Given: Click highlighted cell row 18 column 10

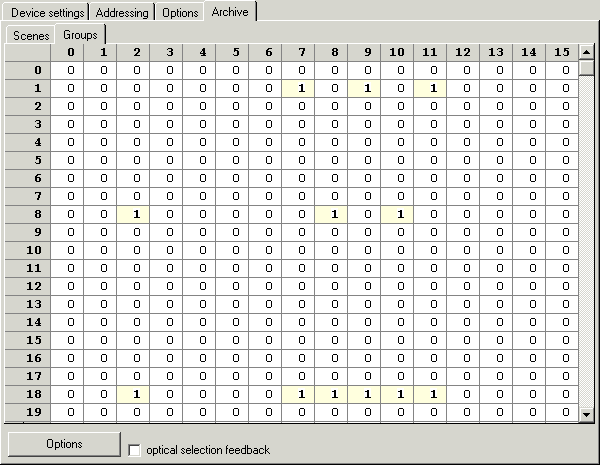Looking at the screenshot, I should point(397,394).
